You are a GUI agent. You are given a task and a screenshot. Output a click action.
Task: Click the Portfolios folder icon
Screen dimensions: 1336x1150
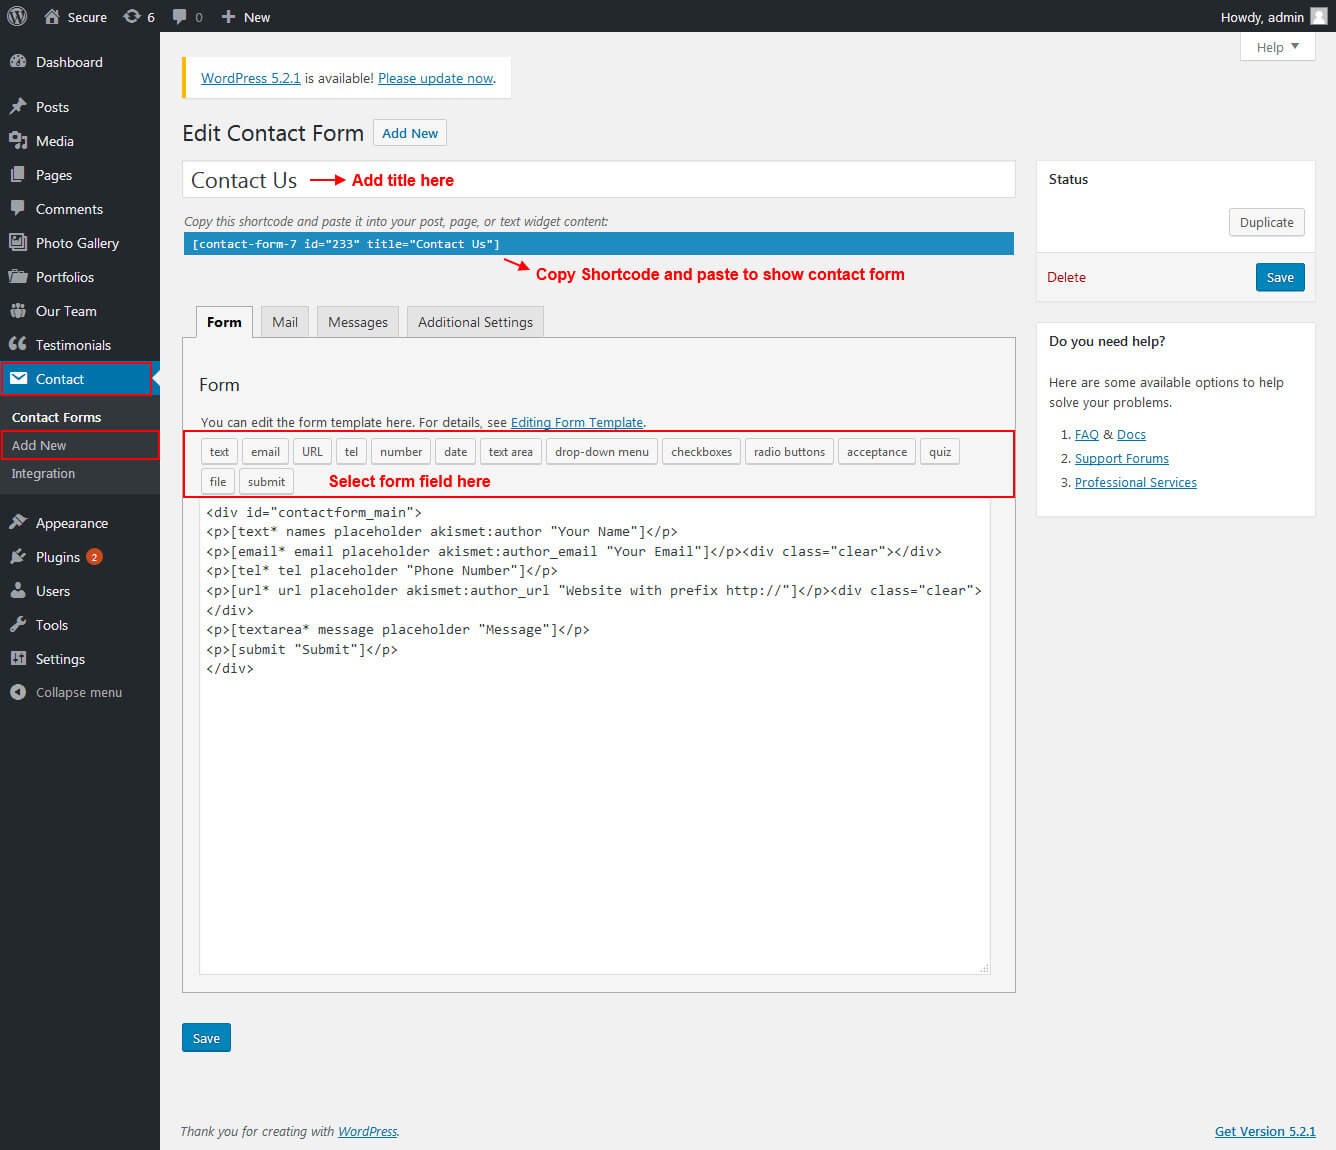pos(18,276)
